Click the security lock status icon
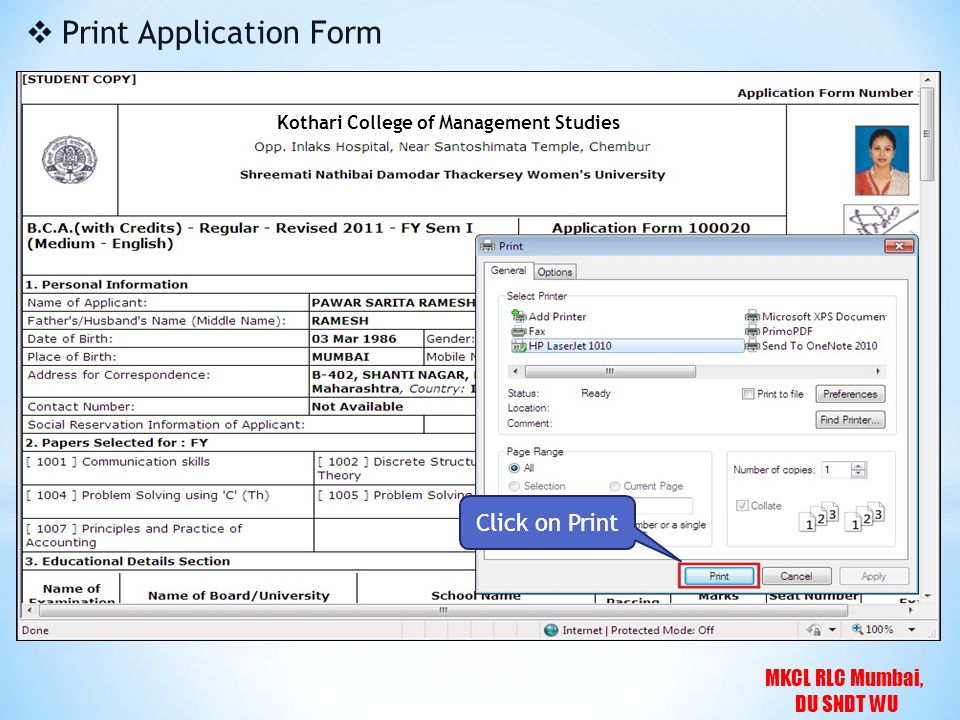 pyautogui.click(x=814, y=629)
